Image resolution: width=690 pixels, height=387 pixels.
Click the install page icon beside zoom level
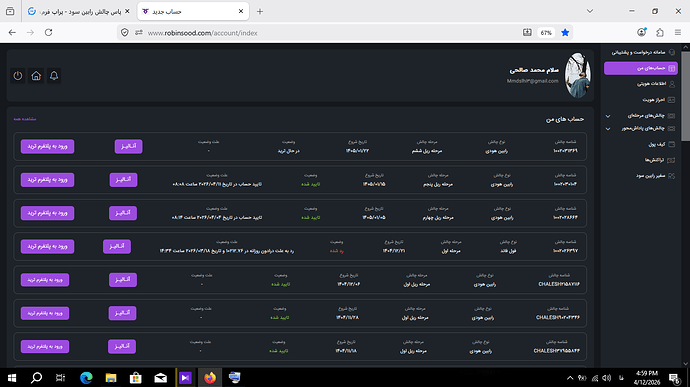pyautogui.click(x=527, y=33)
